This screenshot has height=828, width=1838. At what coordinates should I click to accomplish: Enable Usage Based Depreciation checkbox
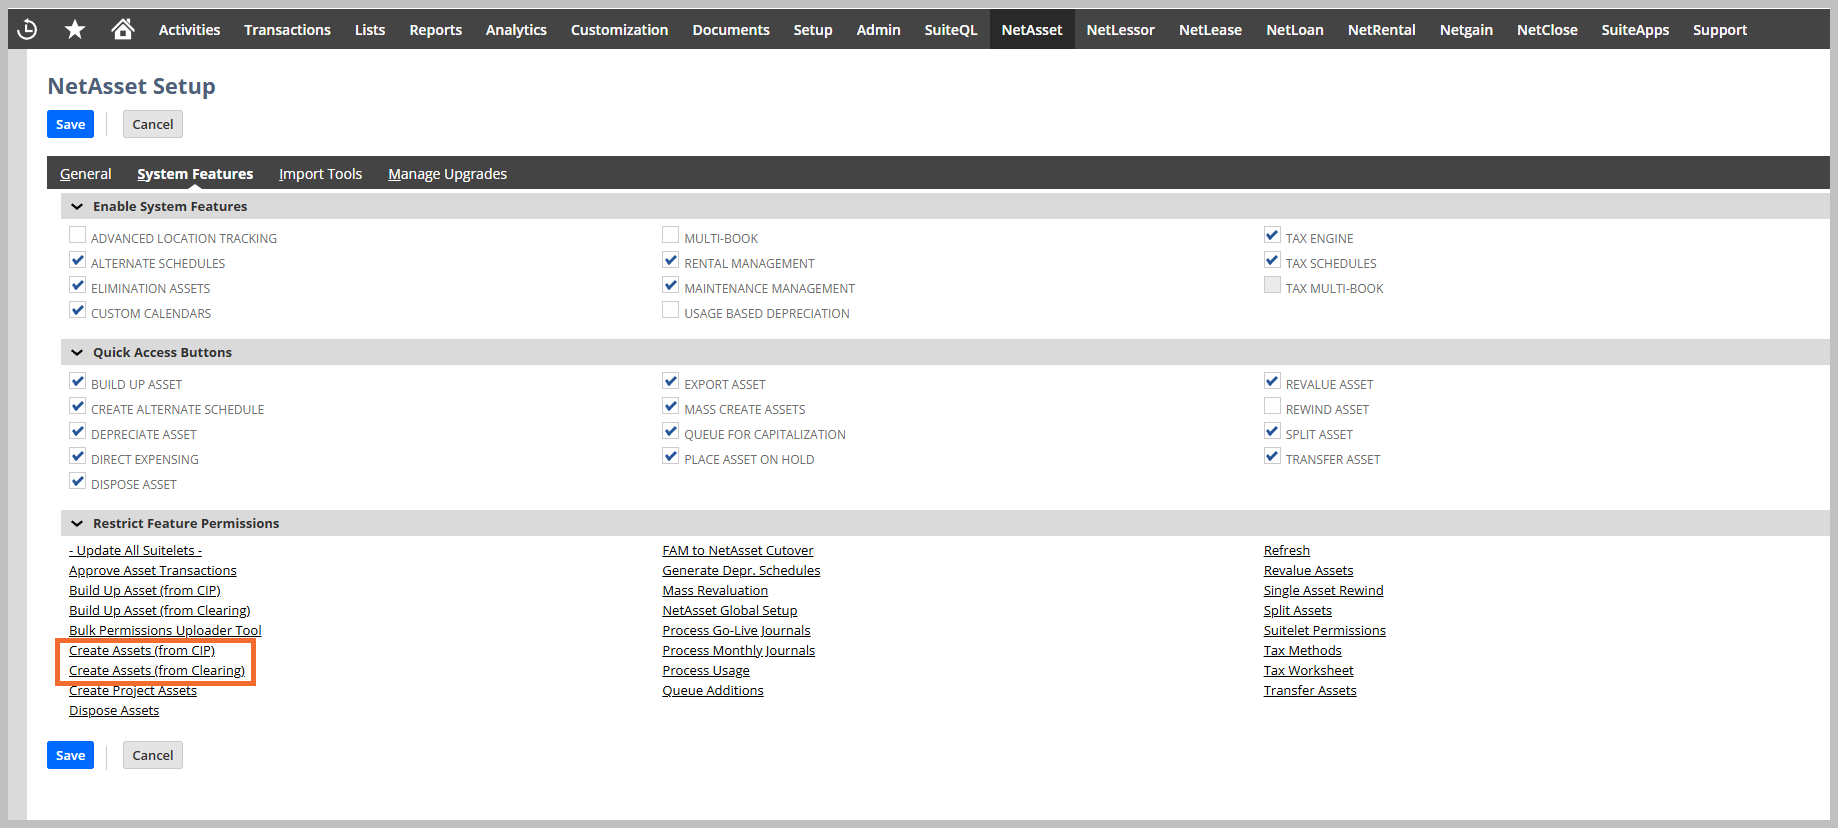(x=671, y=310)
